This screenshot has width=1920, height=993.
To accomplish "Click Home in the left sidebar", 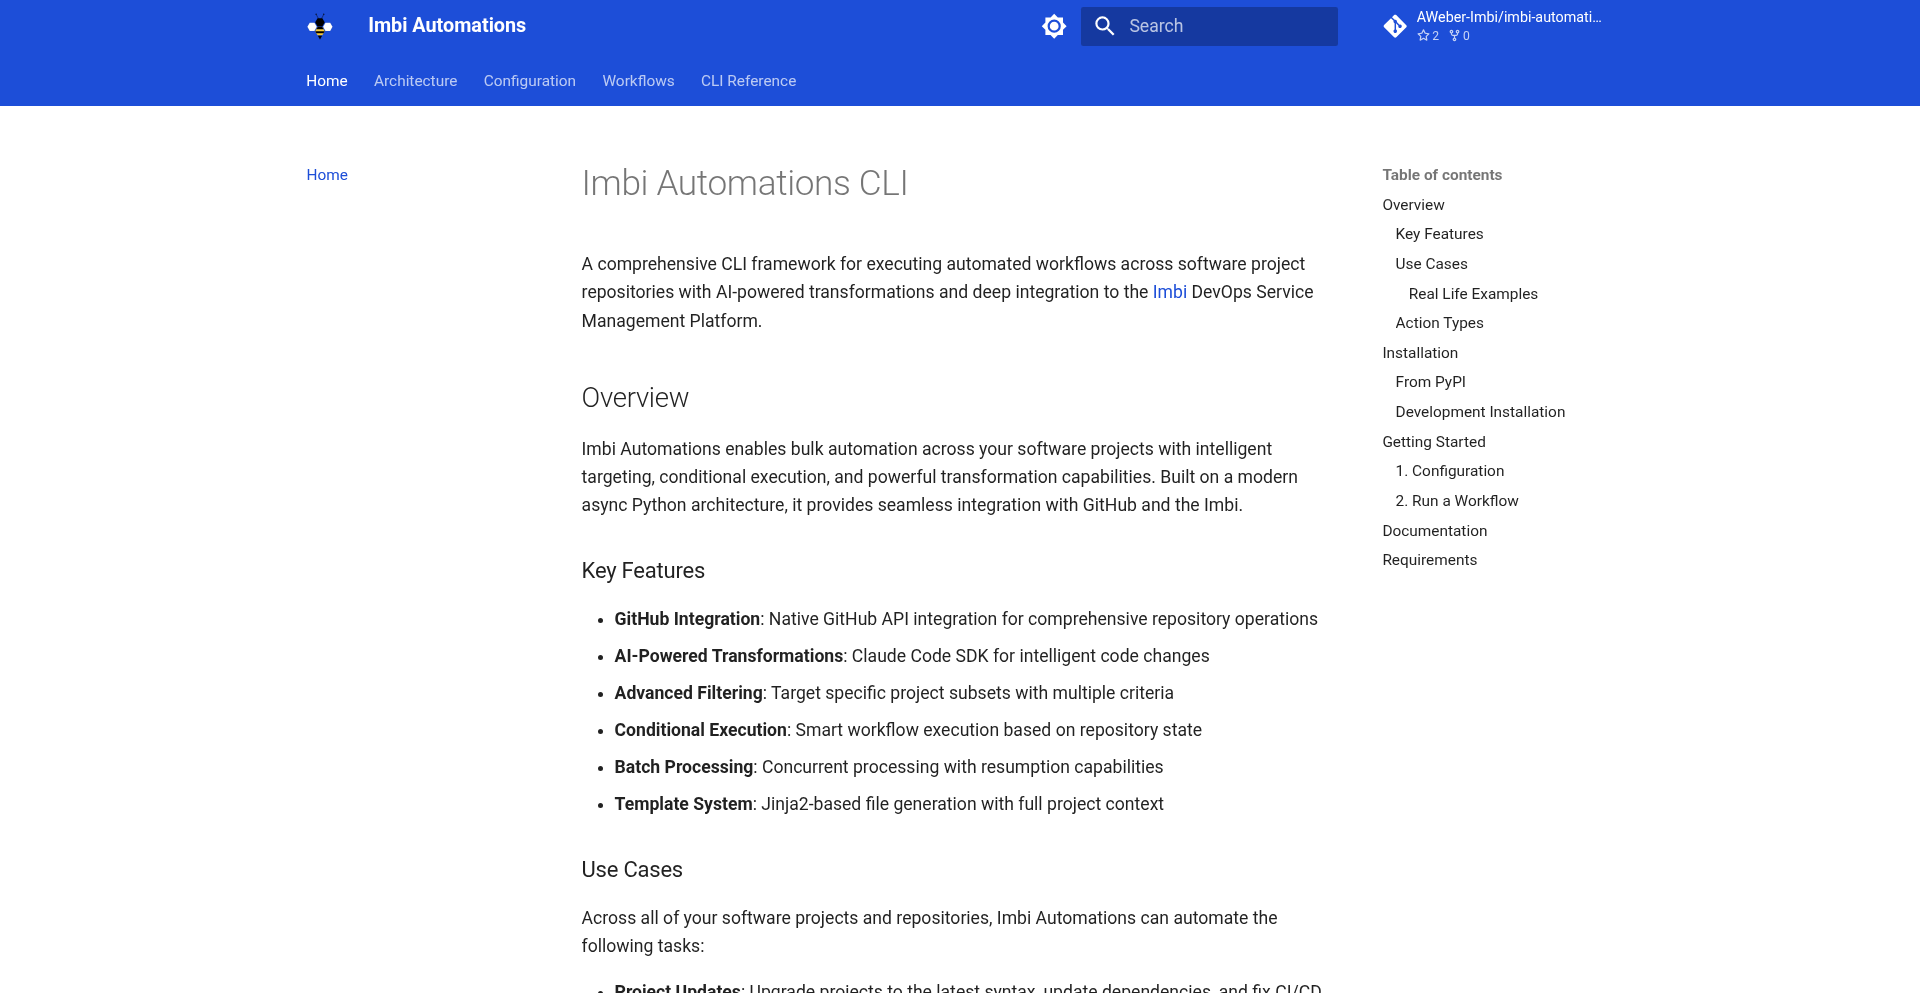I will tap(327, 175).
